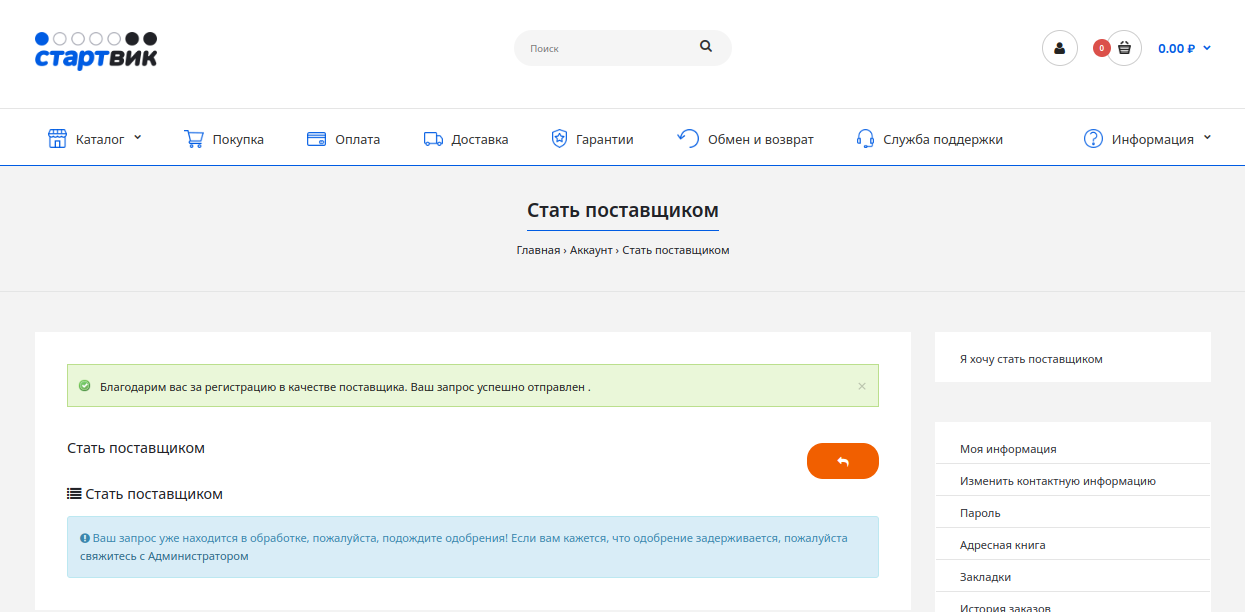The image size is (1245, 612).
Task: Click the orange back arrow button
Action: click(842, 461)
